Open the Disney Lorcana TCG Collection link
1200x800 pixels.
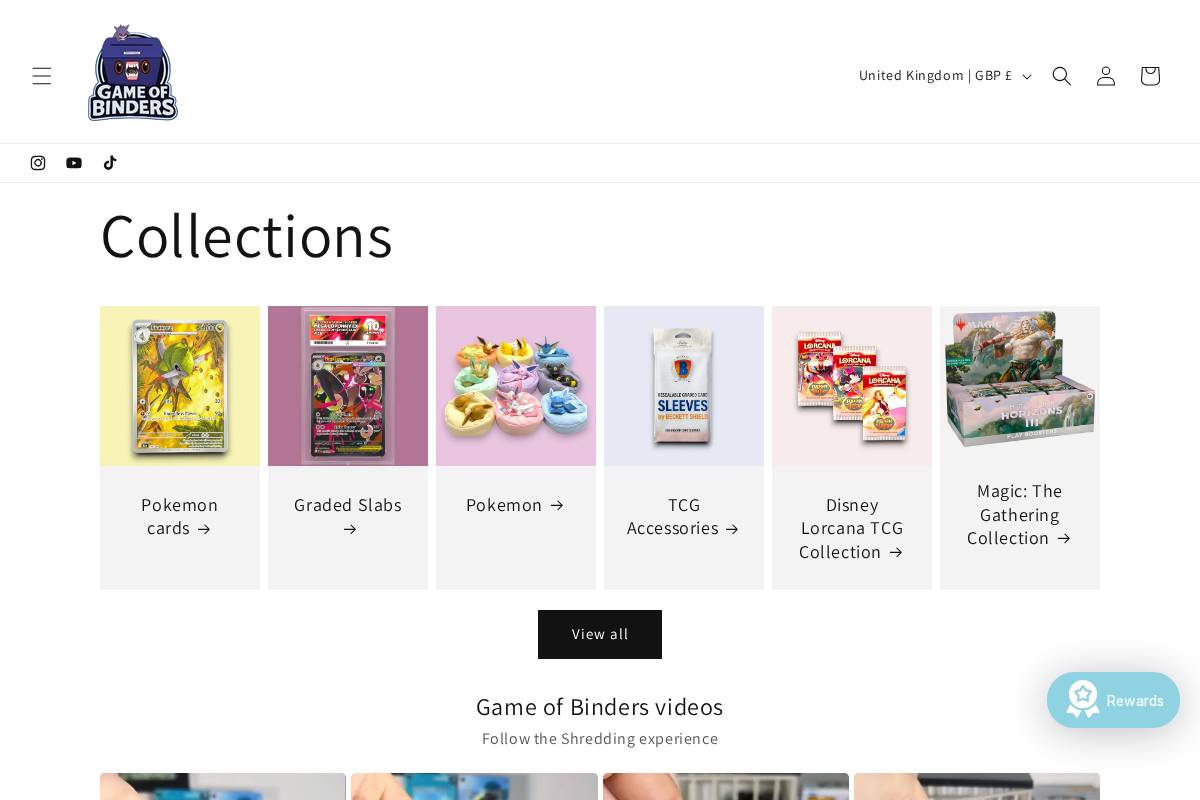(x=851, y=528)
